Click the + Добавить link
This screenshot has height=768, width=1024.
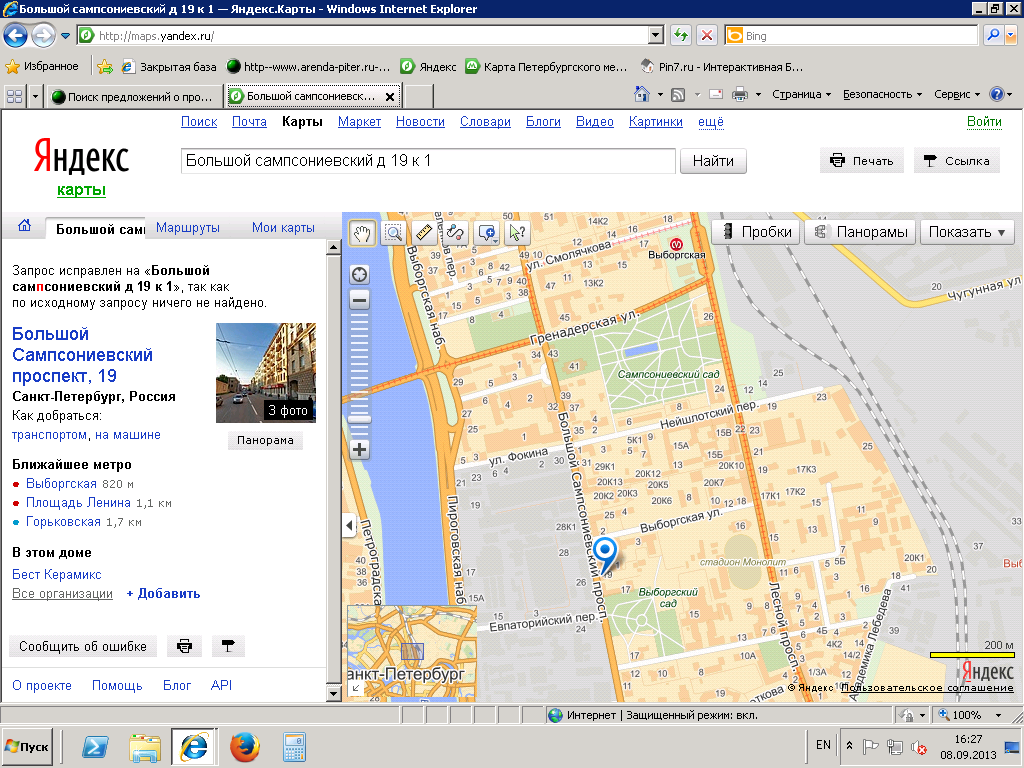point(163,594)
